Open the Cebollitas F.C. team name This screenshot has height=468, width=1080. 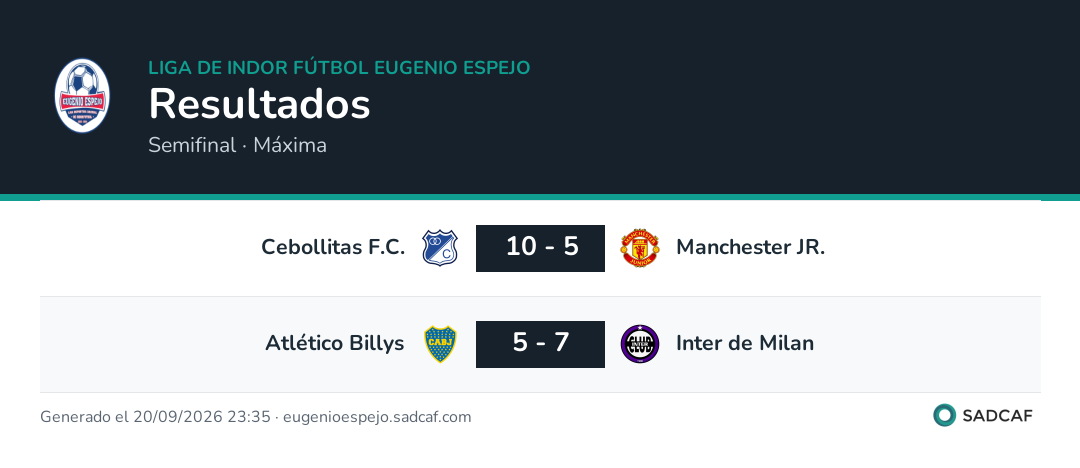tap(333, 247)
